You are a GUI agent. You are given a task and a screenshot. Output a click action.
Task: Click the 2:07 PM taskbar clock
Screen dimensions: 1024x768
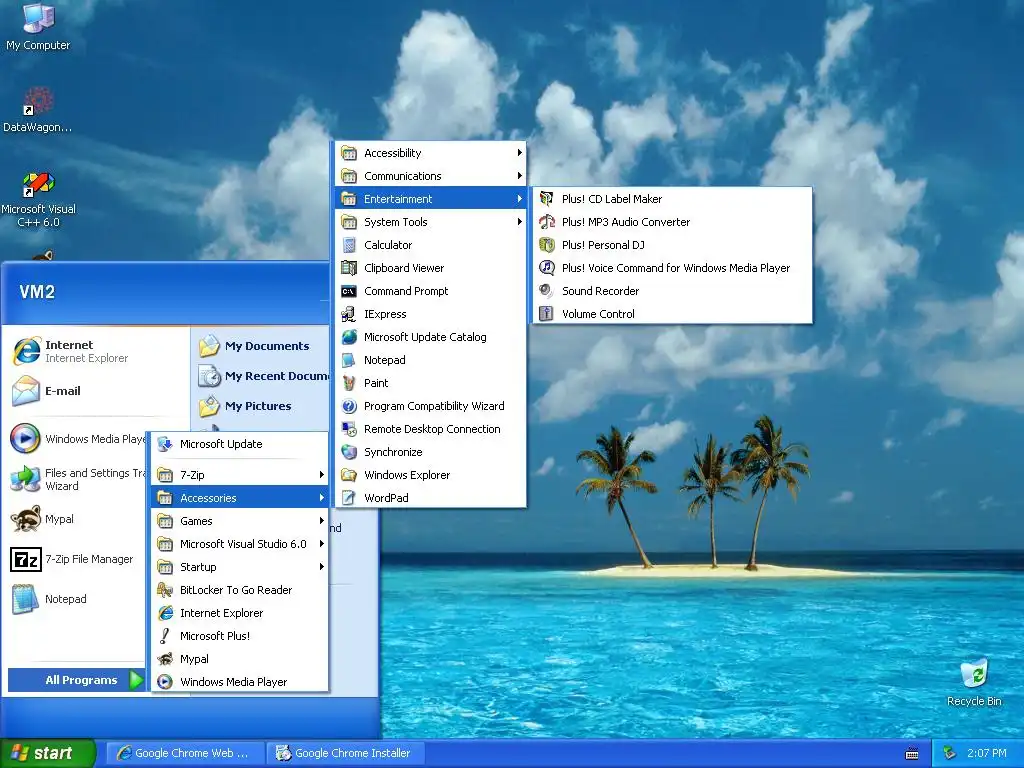[987, 754]
